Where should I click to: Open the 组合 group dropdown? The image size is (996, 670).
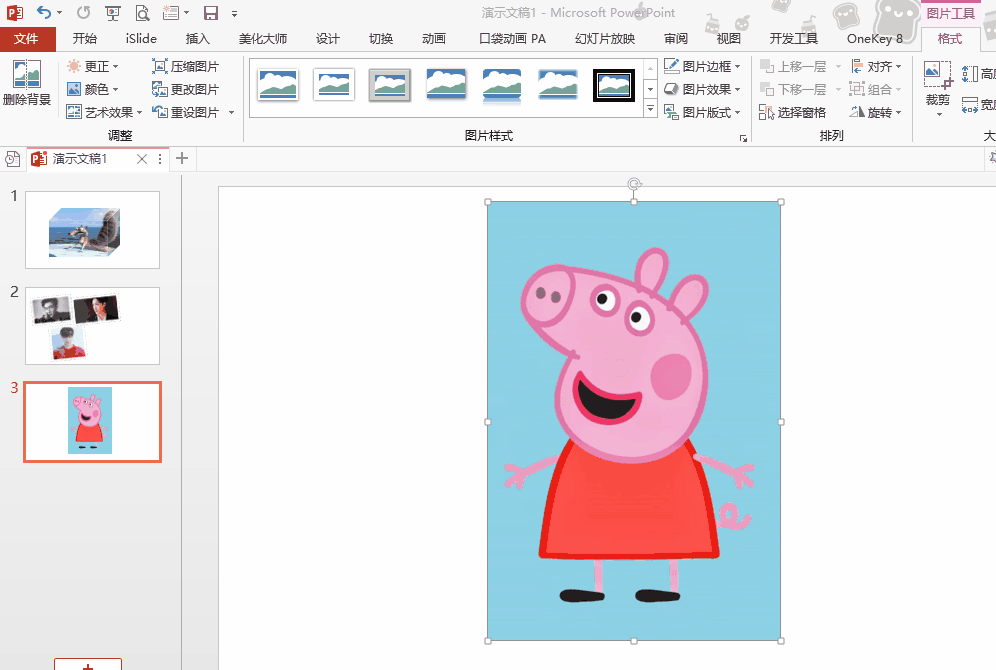(x=876, y=90)
